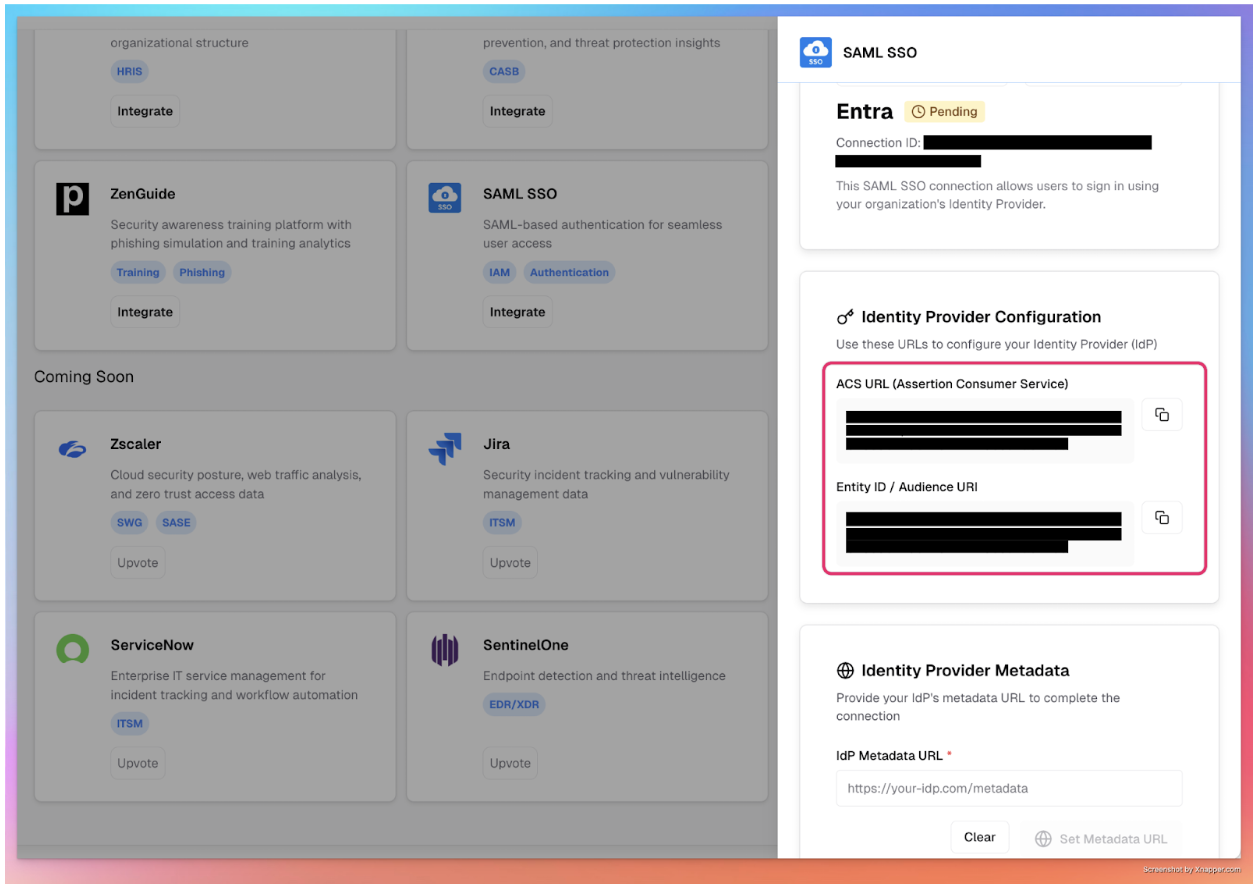Viewport: 1256px width, 884px height.
Task: Click the SentinelOne card title
Action: point(526,645)
